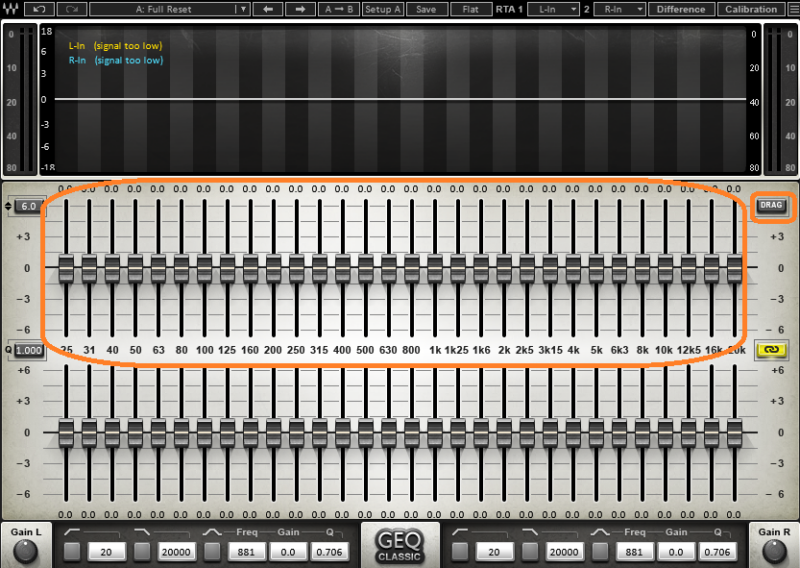Click the undo arrow in the top toolbar
The height and width of the screenshot is (568, 800).
(x=39, y=9)
